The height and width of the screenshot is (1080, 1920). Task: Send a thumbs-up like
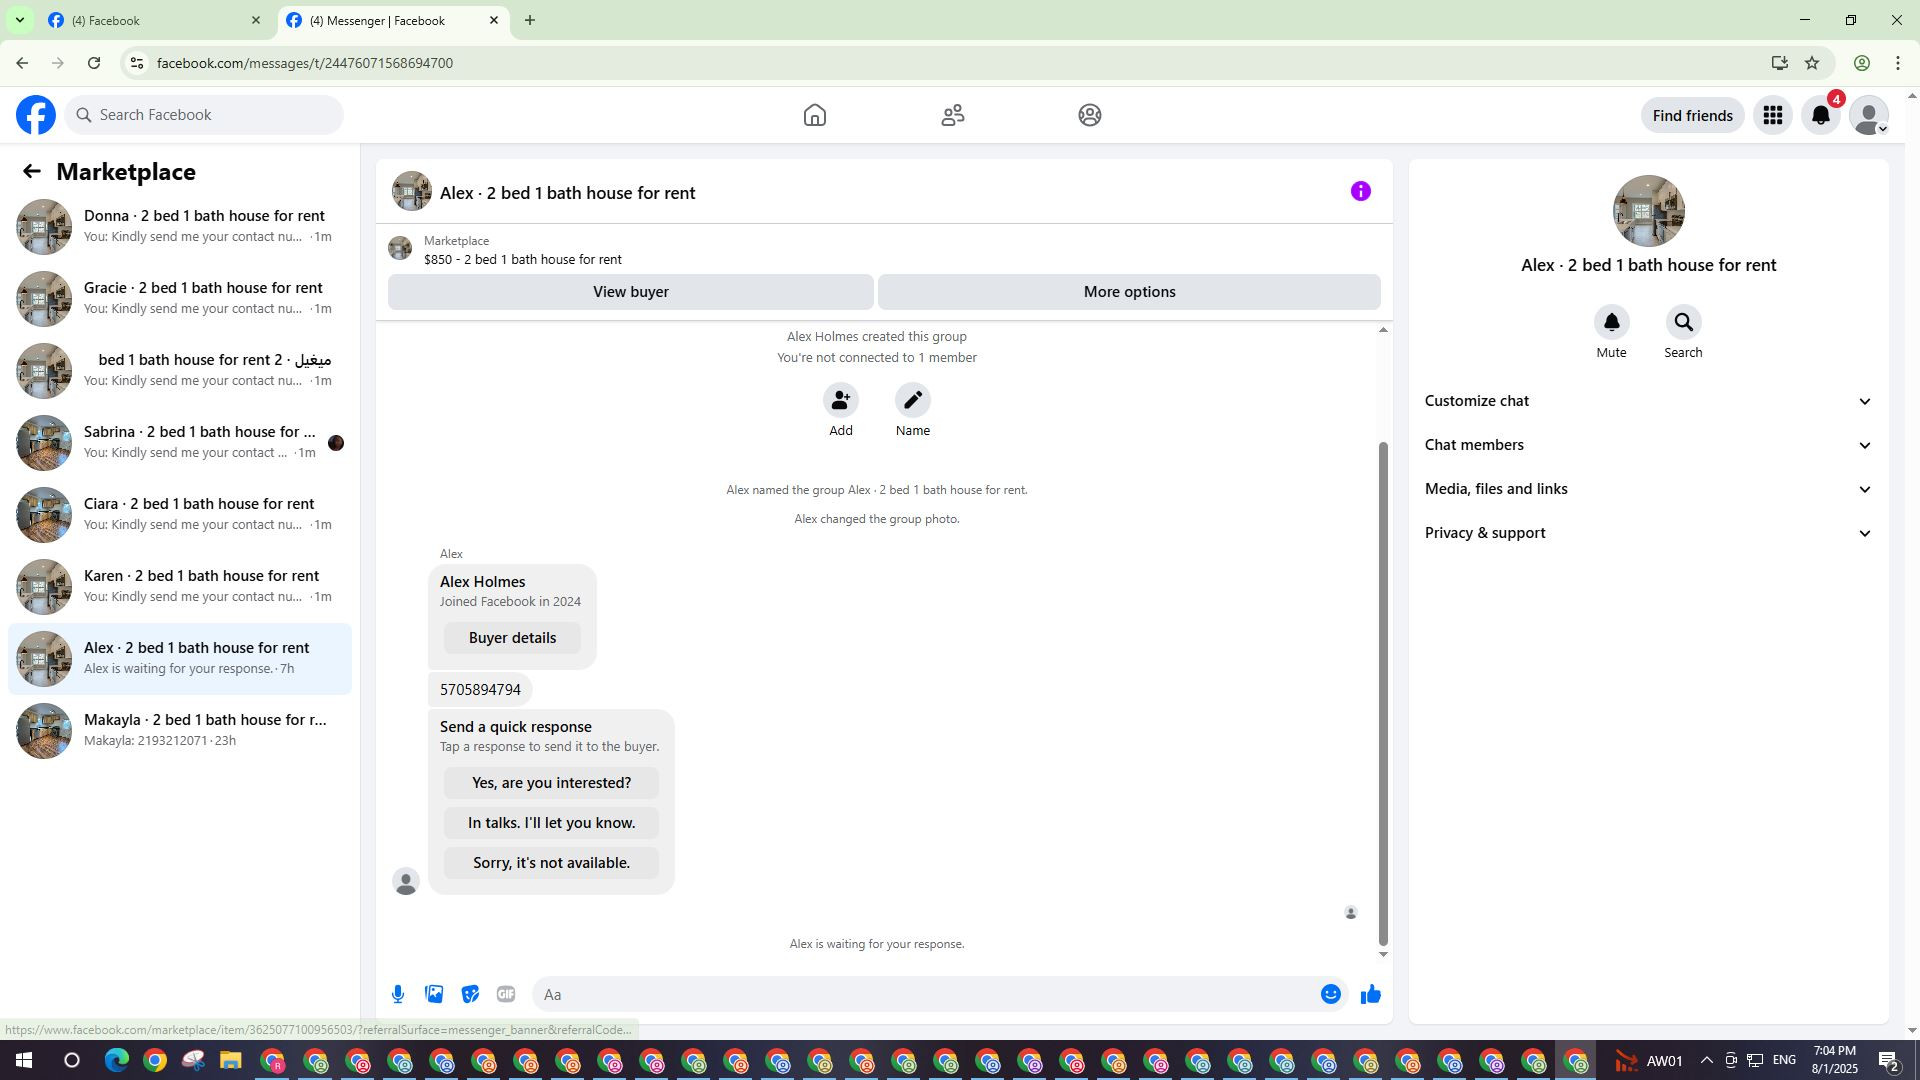[x=1370, y=994]
